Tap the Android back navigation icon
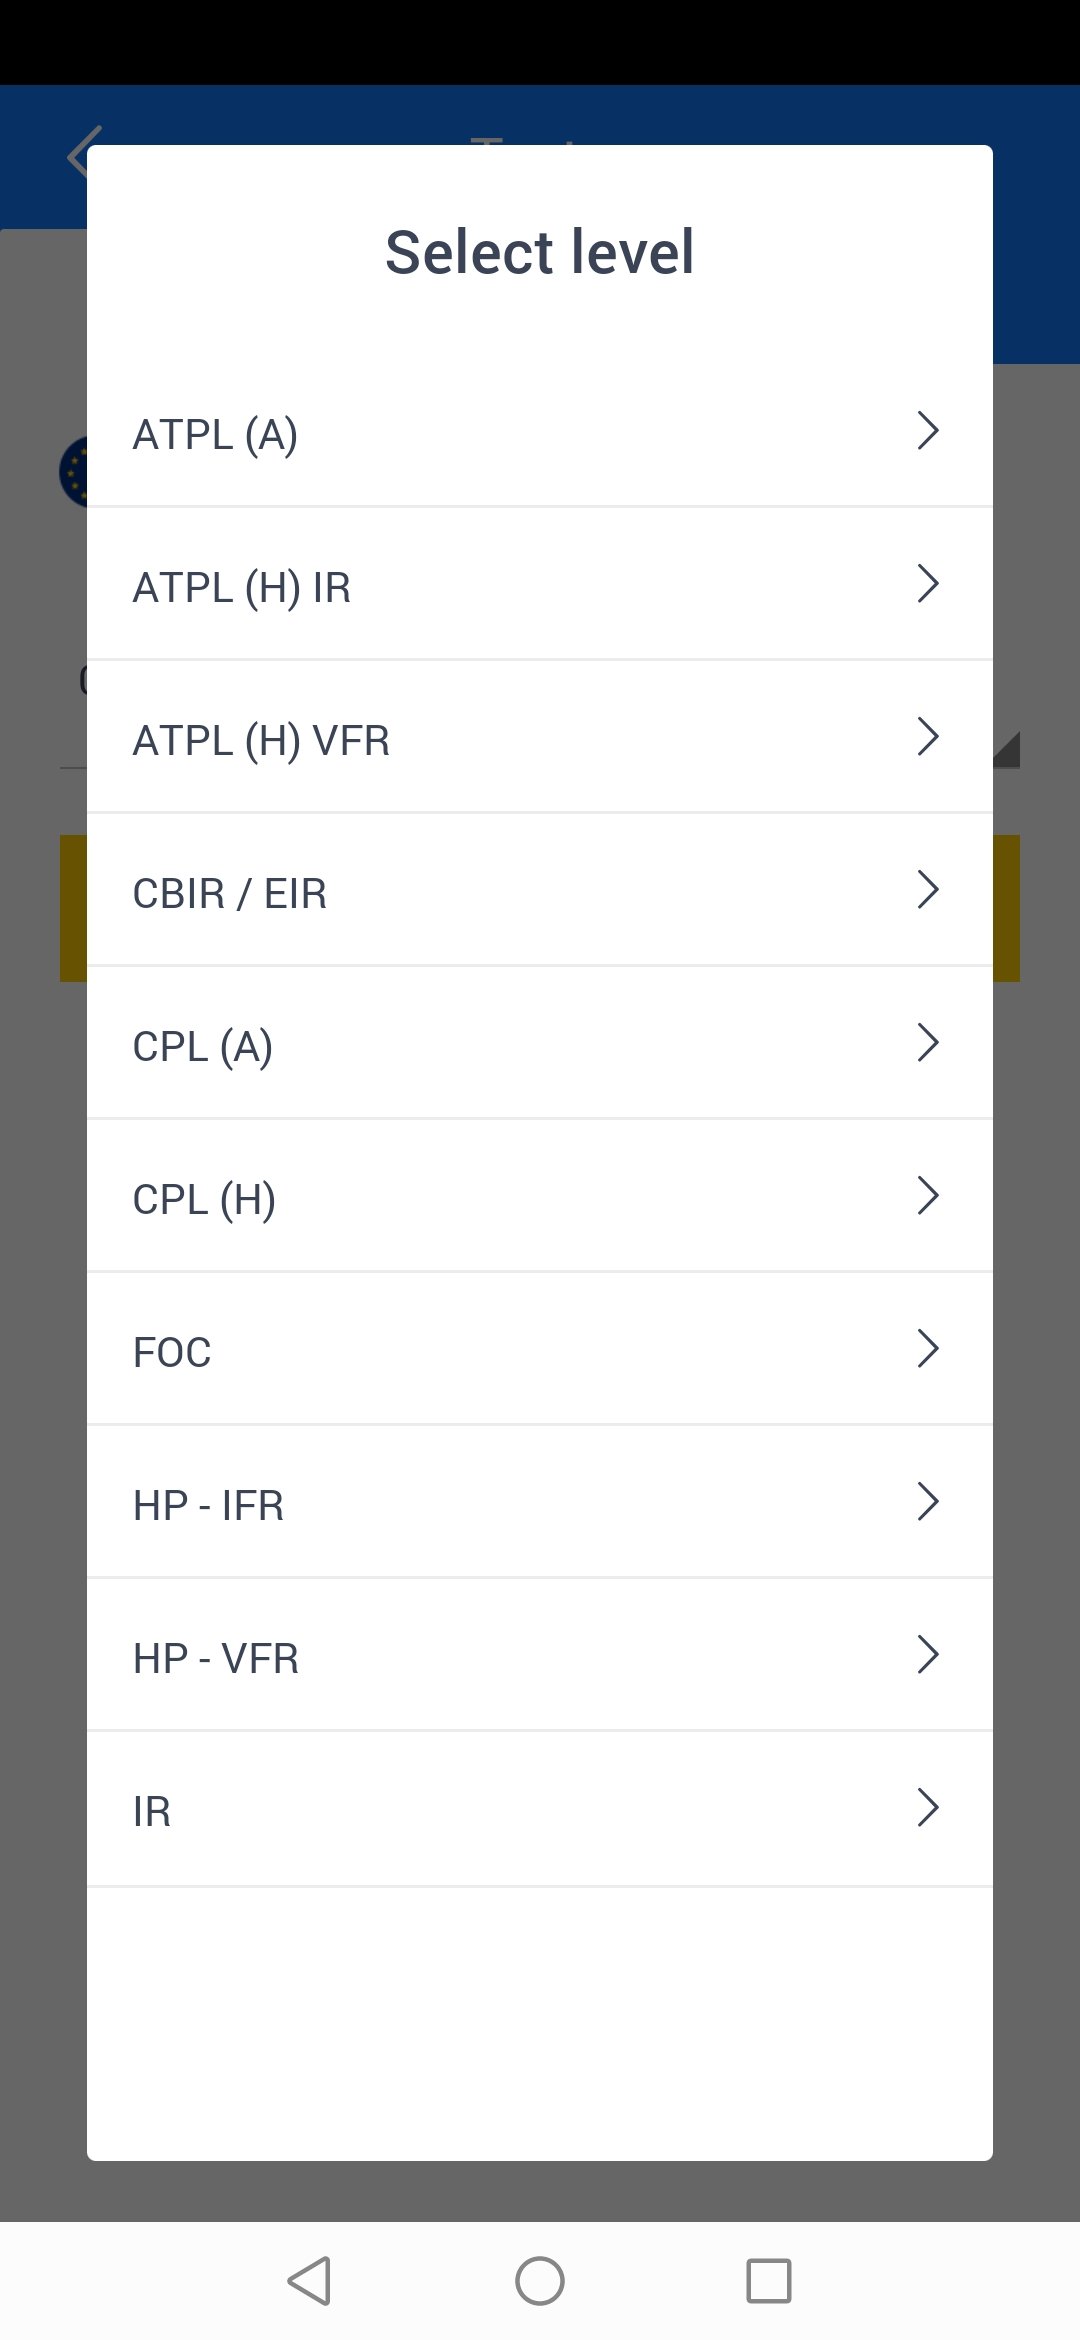Screen dimensions: 1080x2340 (x=309, y=2281)
